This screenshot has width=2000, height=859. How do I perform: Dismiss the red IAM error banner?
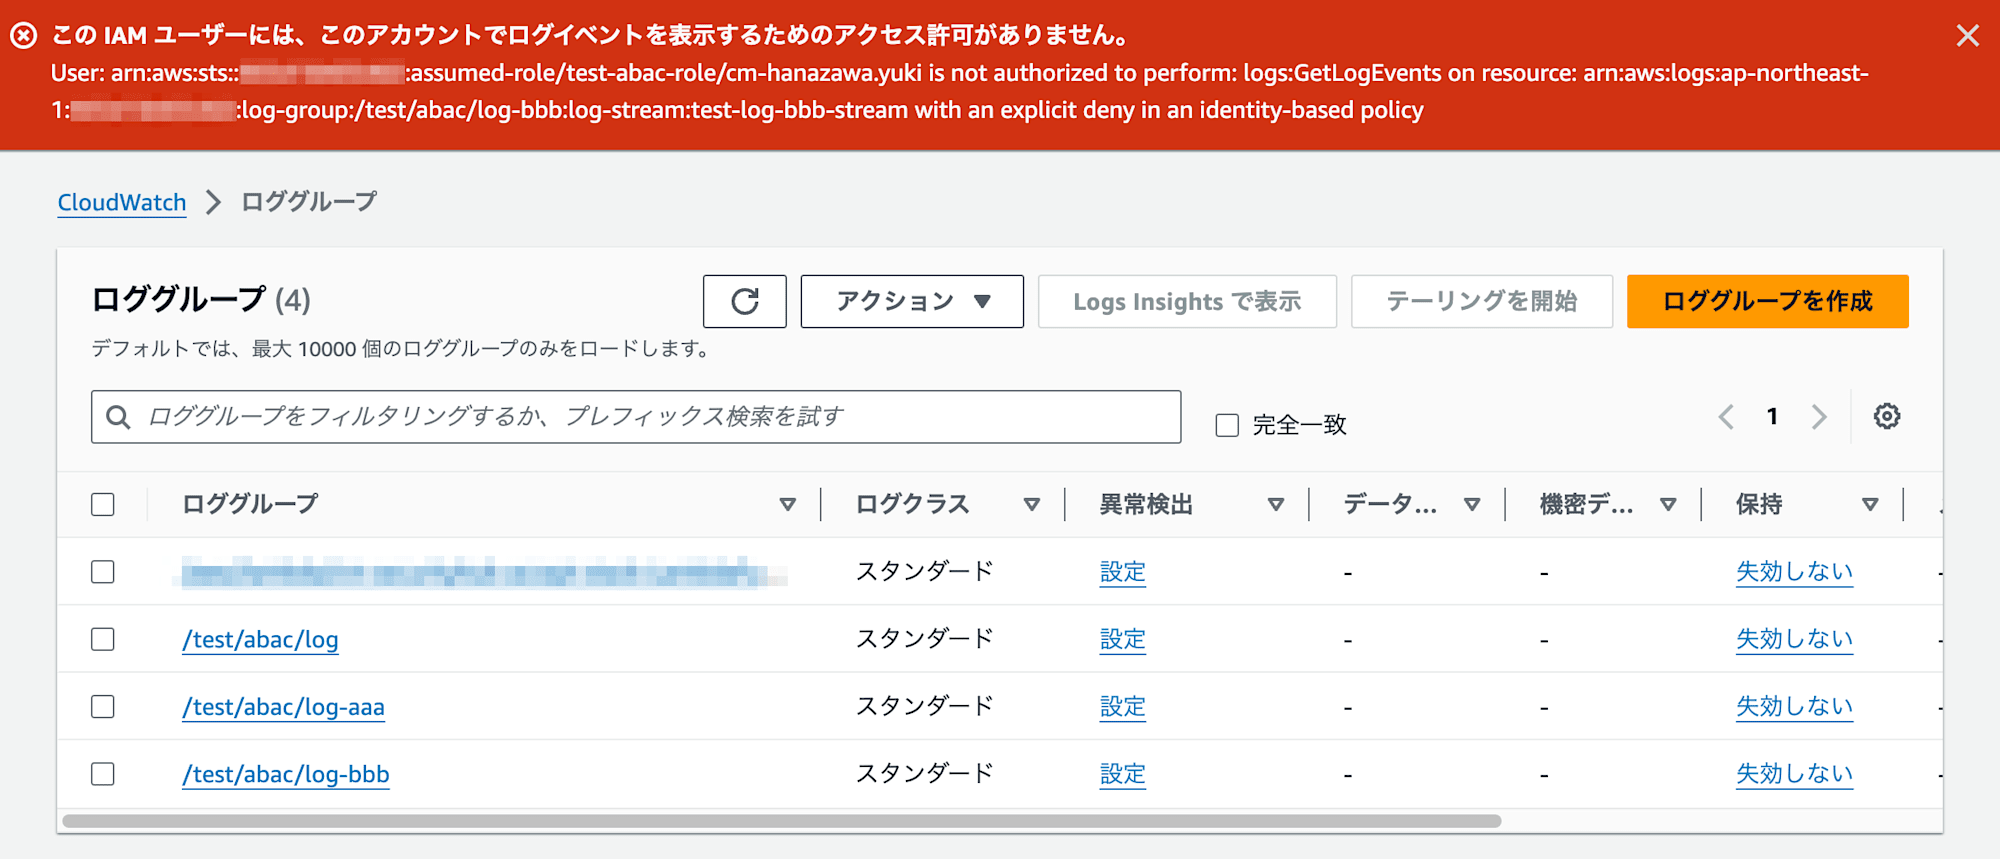[1967, 36]
